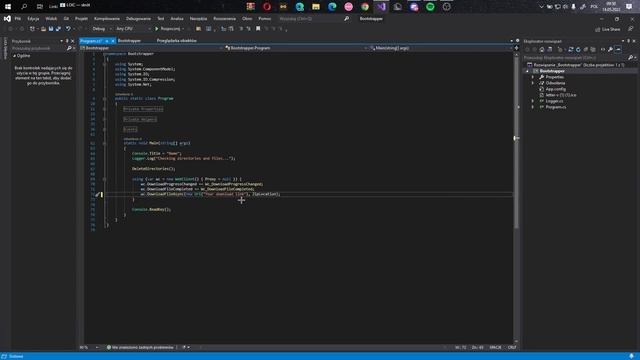Open the Okno menu
Viewport: 640px width, 360px height.
[x=247, y=19]
